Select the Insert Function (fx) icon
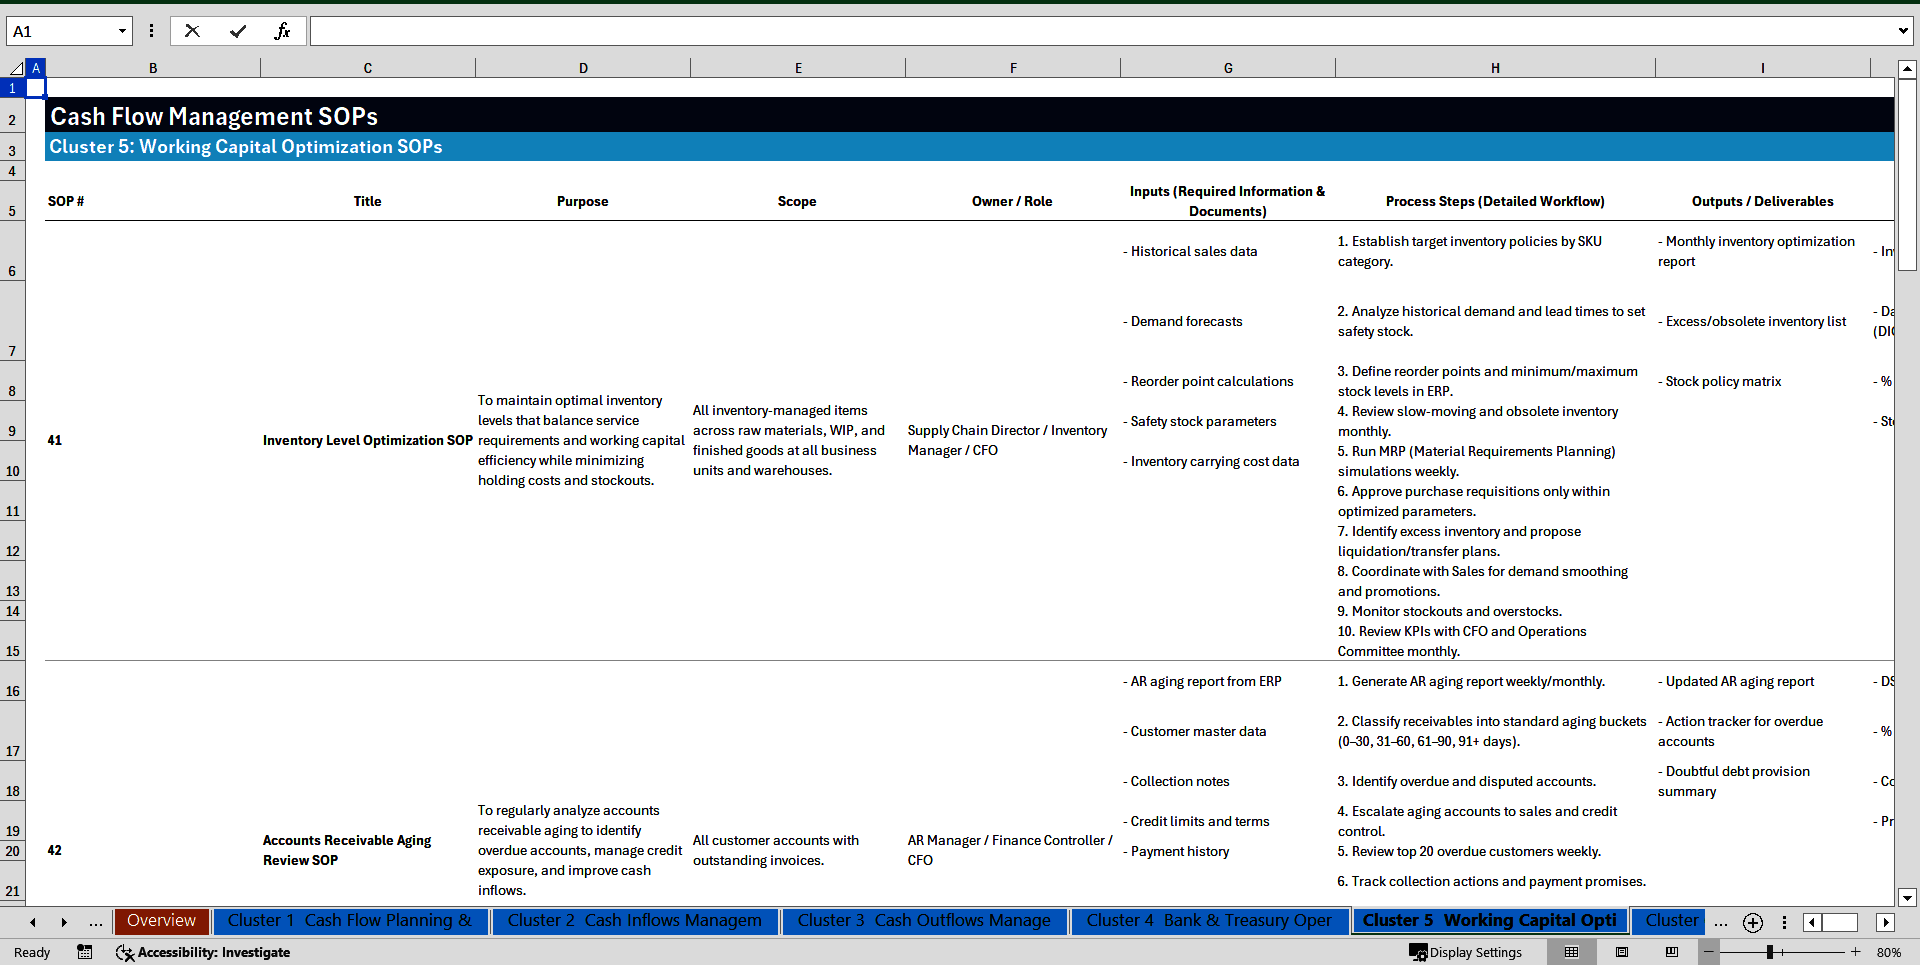 283,30
